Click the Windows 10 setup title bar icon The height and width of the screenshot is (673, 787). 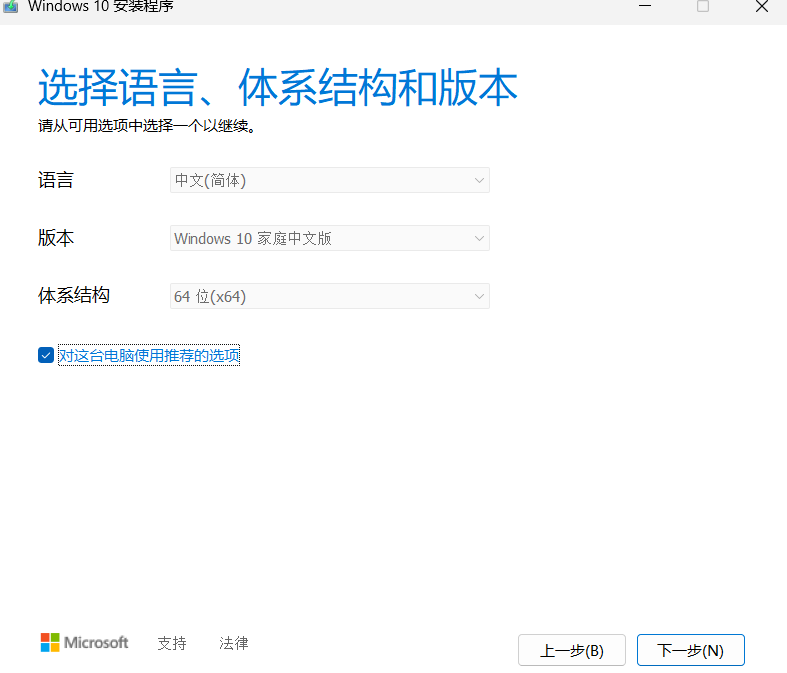click(x=10, y=6)
